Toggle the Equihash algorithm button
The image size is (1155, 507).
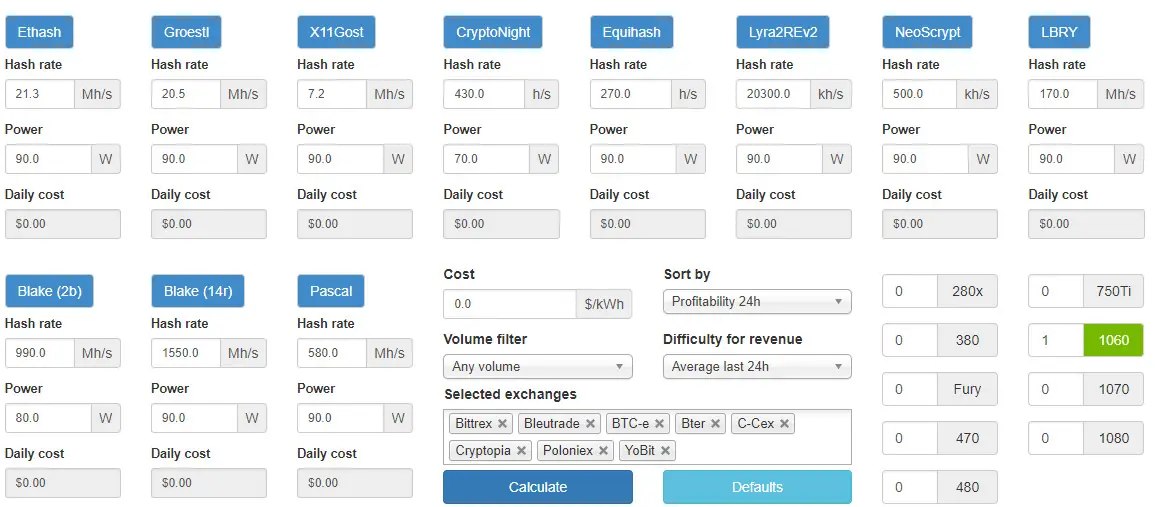point(631,32)
